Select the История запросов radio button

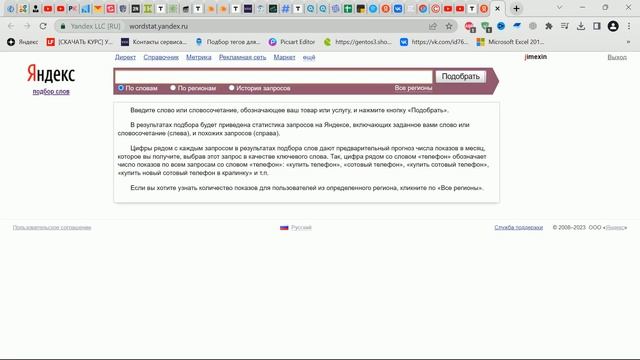click(231, 88)
